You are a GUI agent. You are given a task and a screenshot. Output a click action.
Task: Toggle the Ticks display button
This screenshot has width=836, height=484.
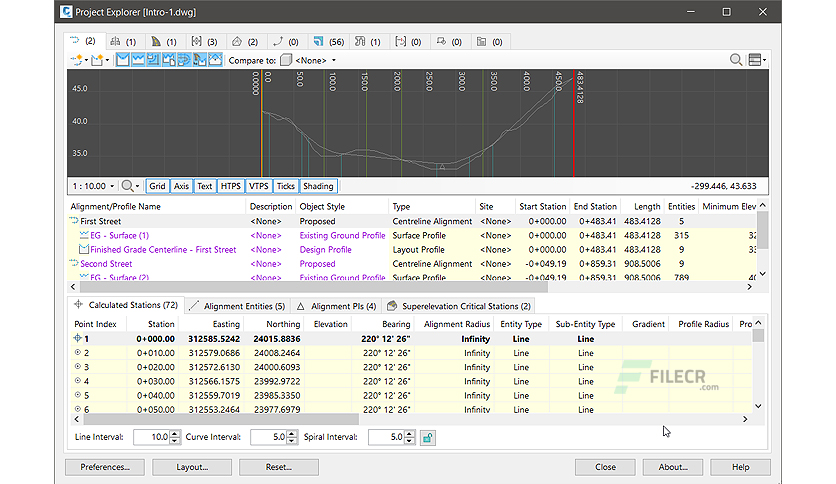coord(285,186)
